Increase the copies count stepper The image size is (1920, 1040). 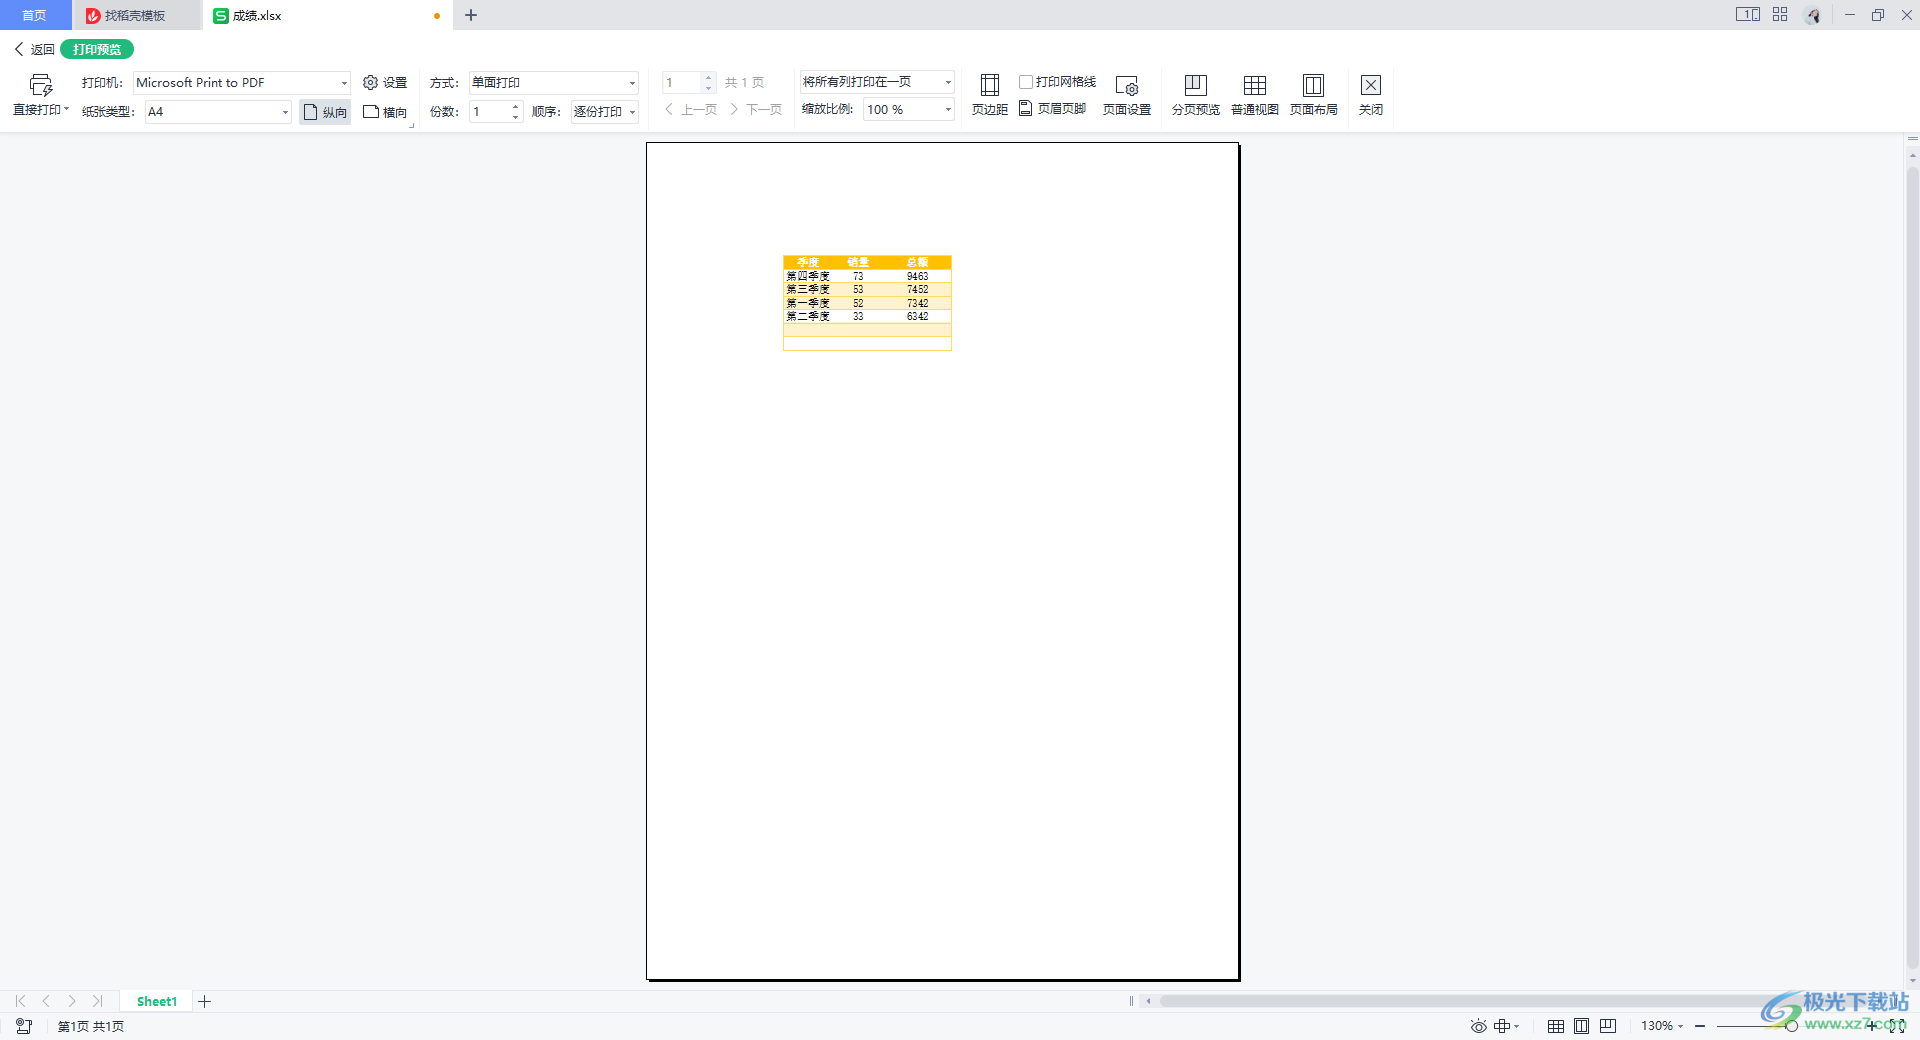pos(515,106)
